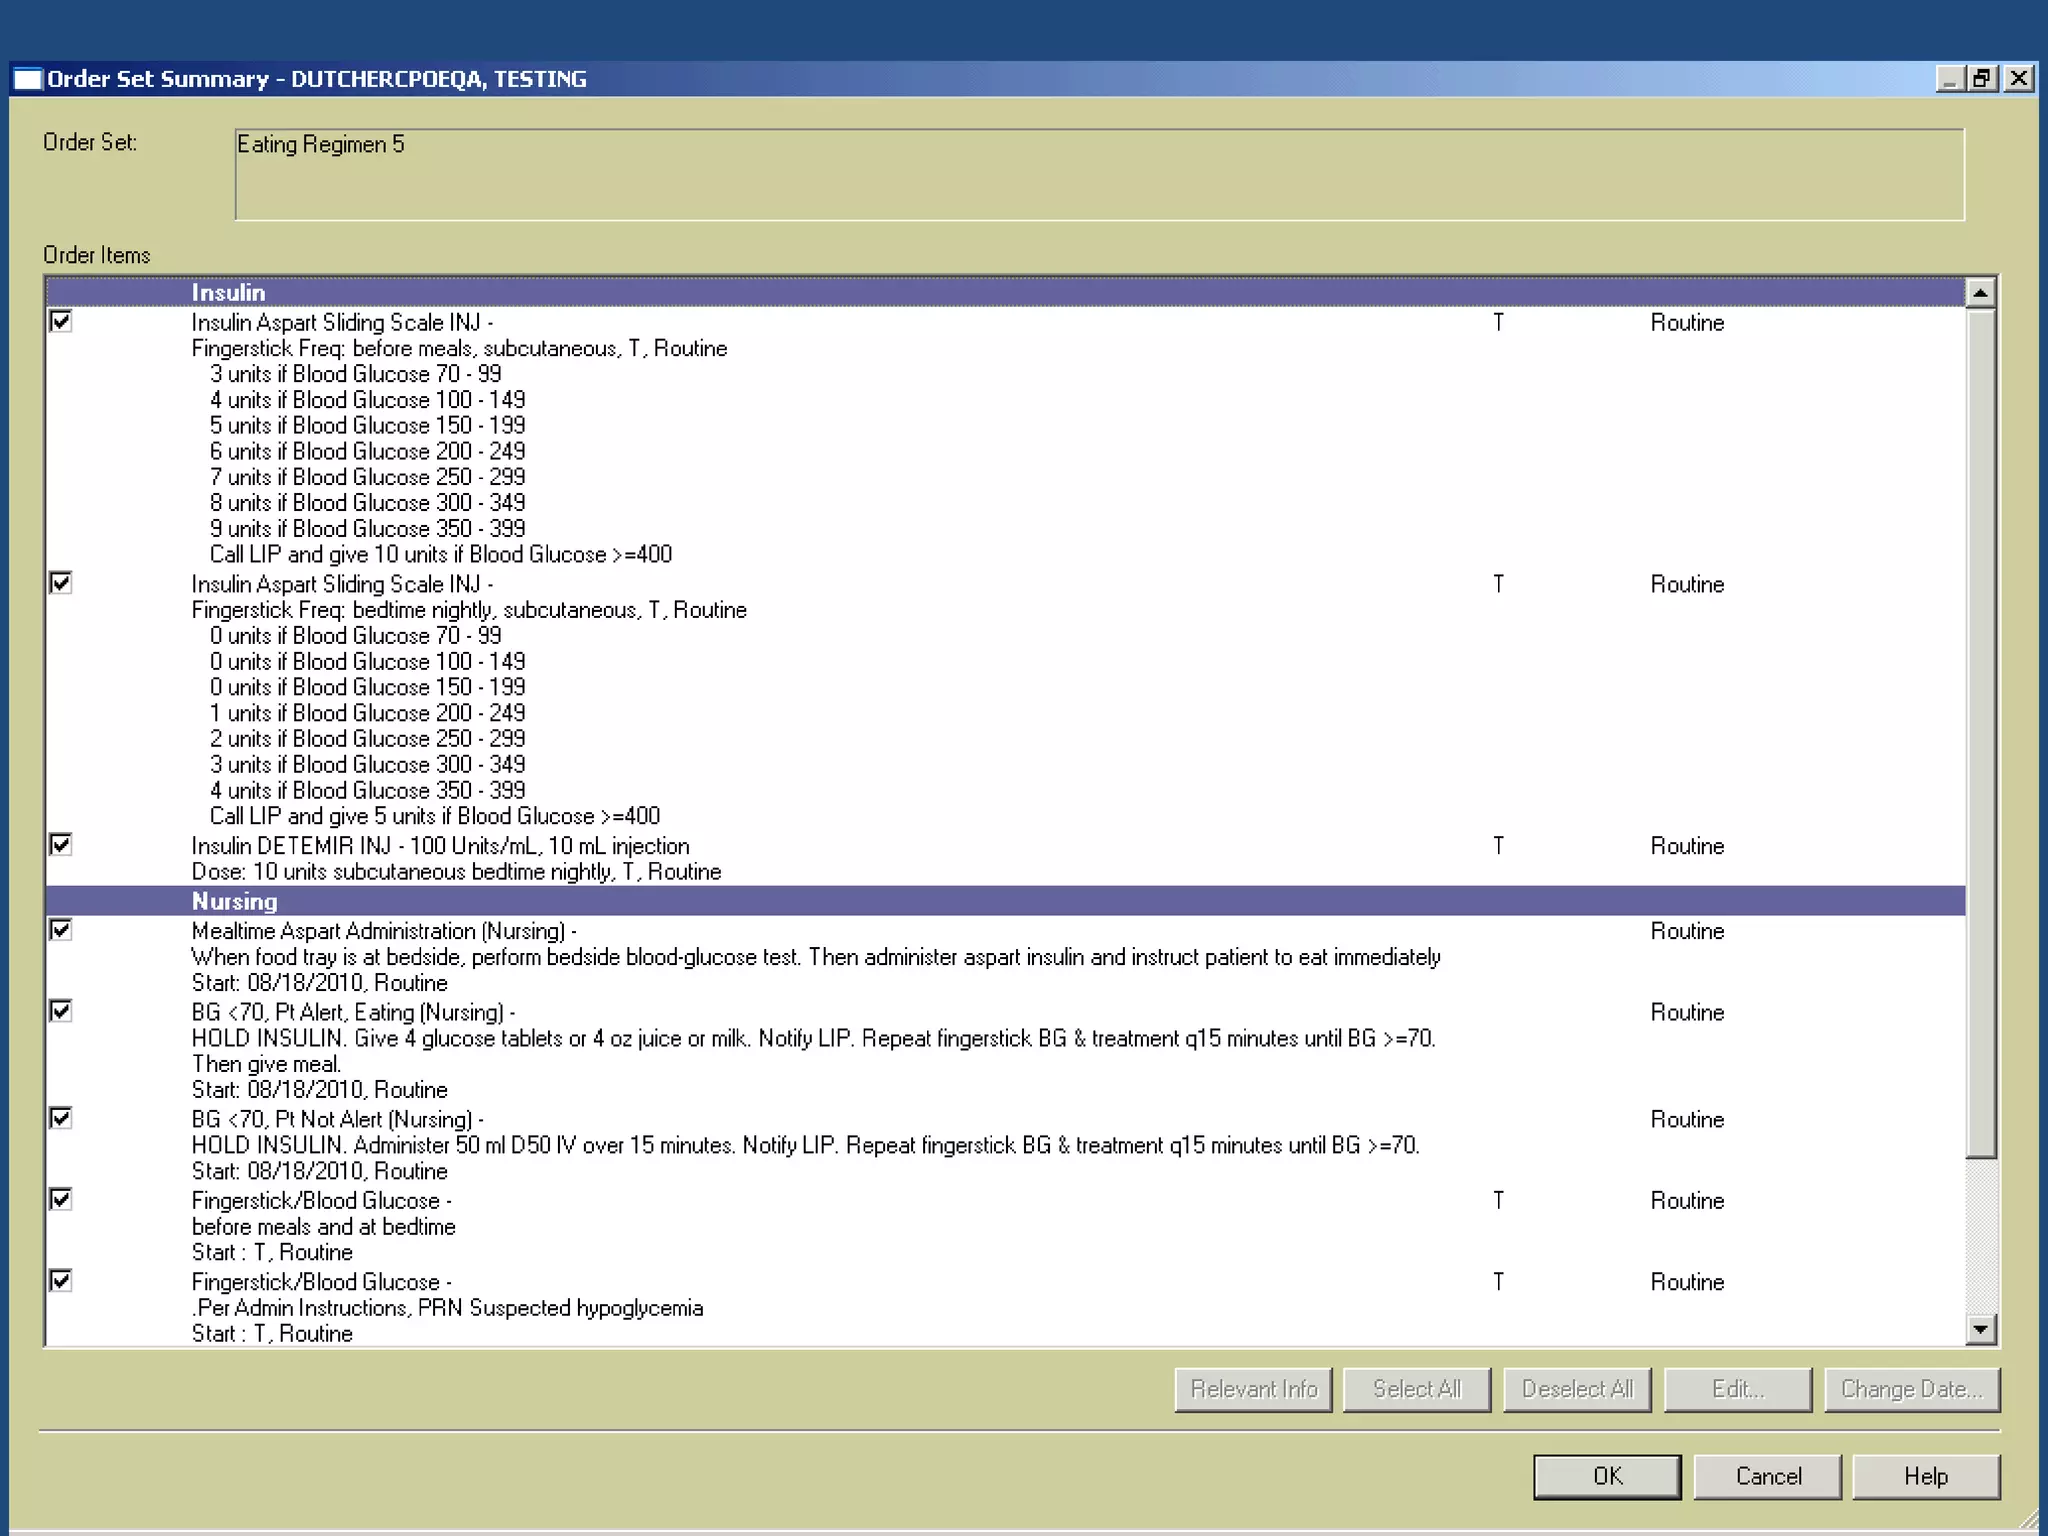This screenshot has width=2048, height=1536.
Task: Click 'Fingerstick Freq: bedtime nightly' line
Action: pyautogui.click(x=469, y=610)
